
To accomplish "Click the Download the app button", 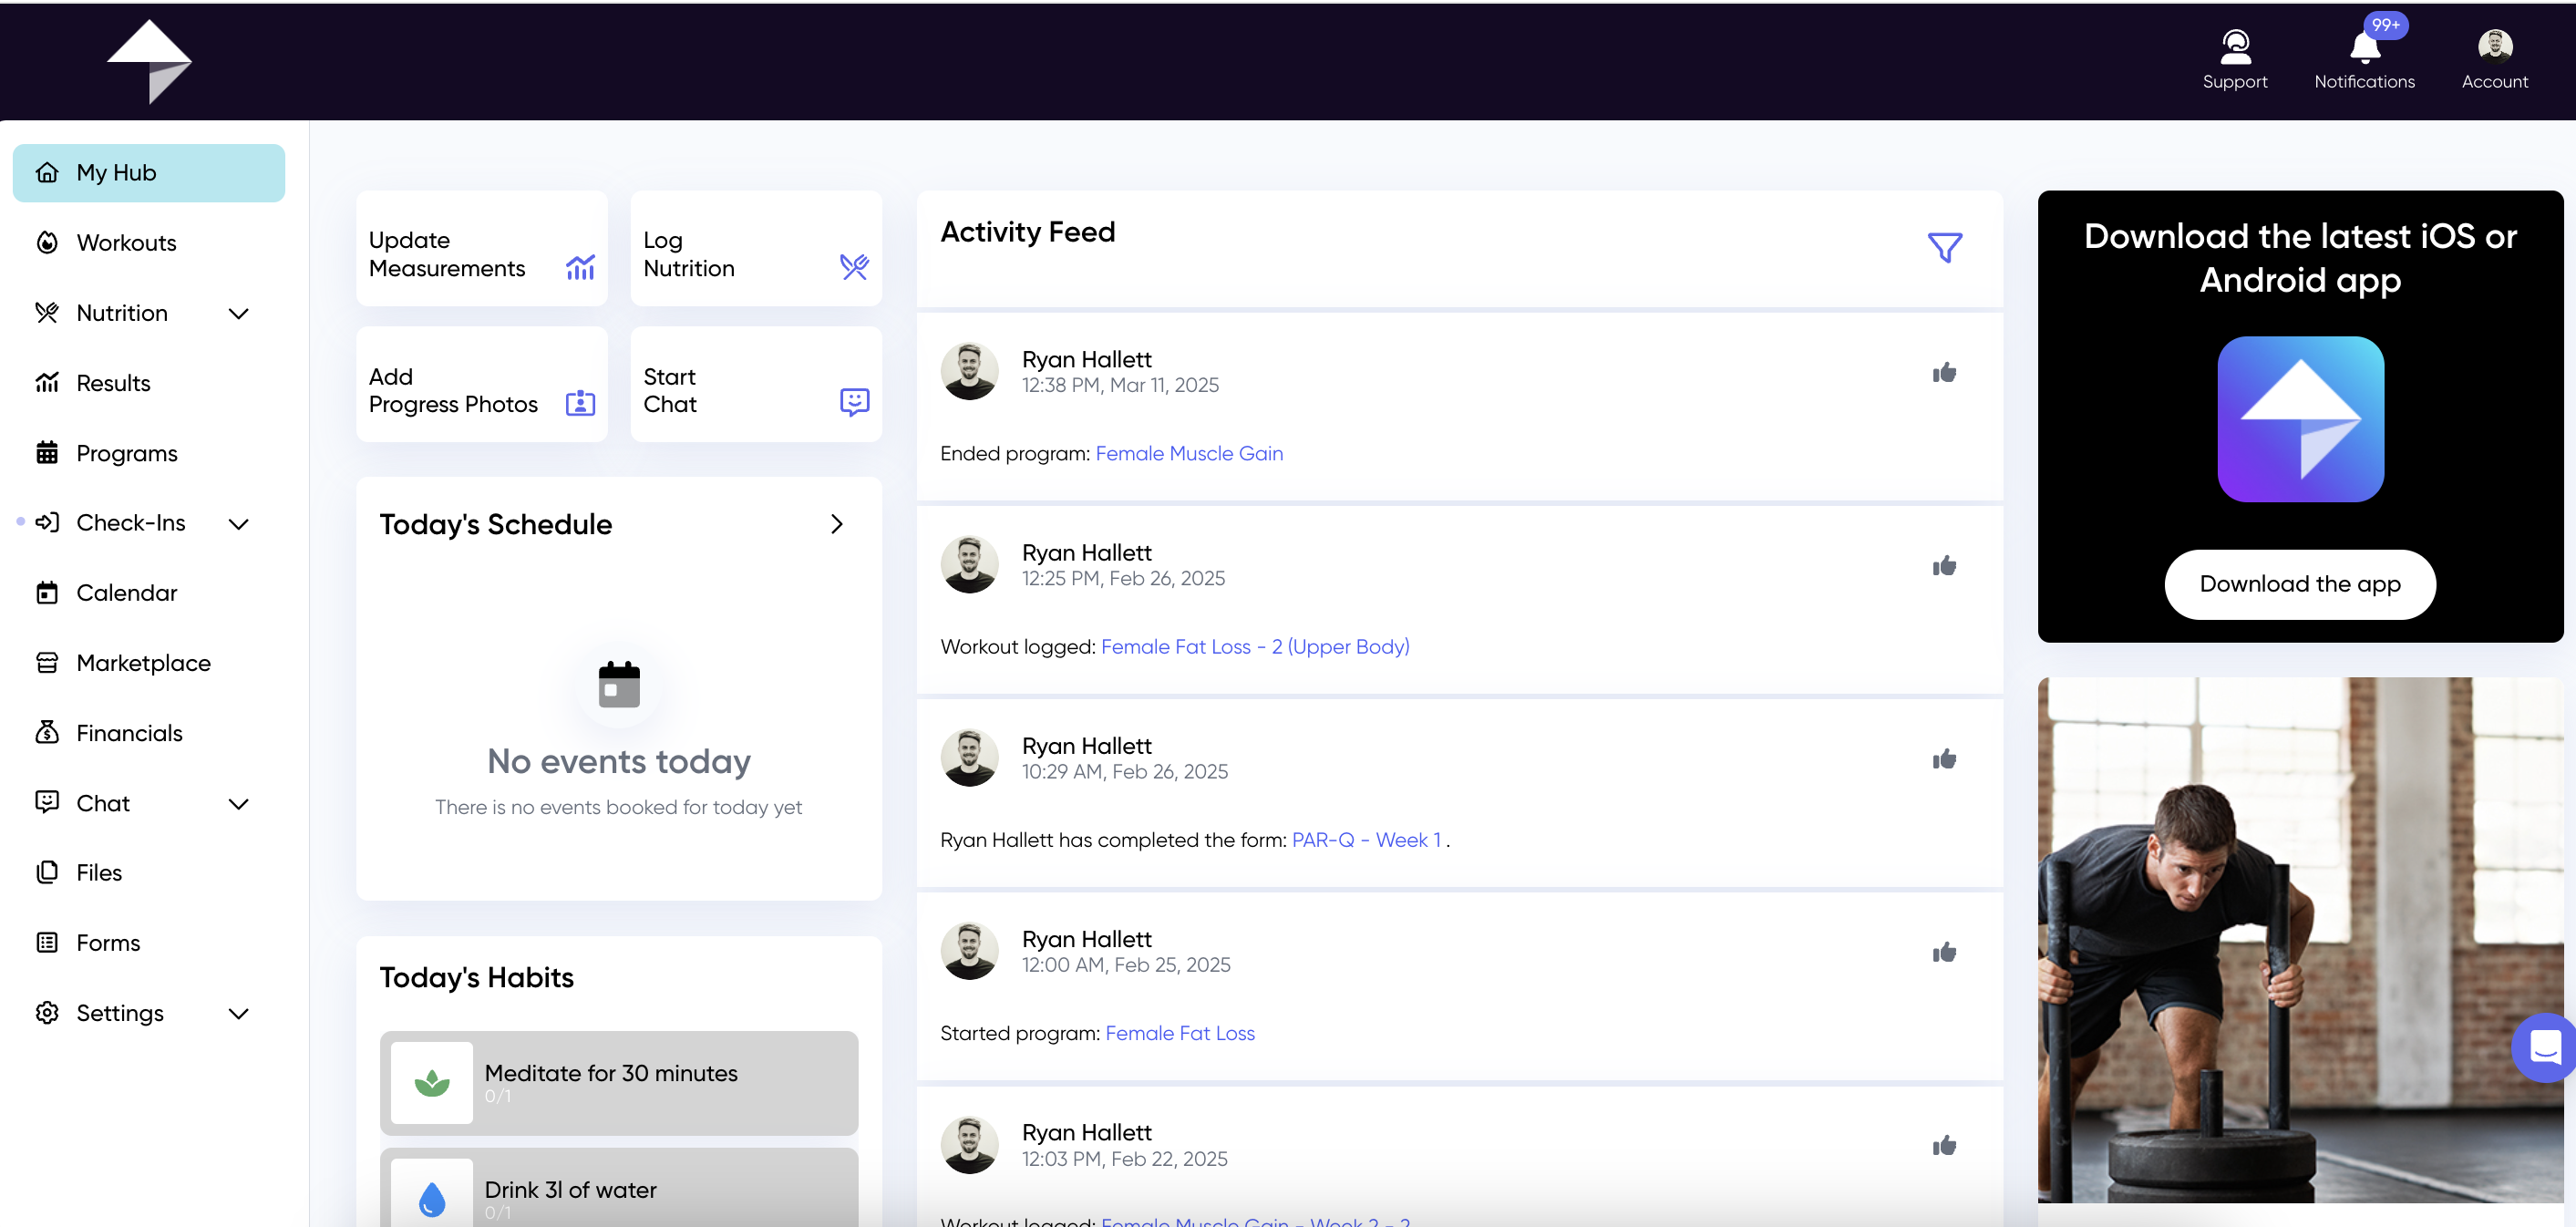I will (2299, 584).
